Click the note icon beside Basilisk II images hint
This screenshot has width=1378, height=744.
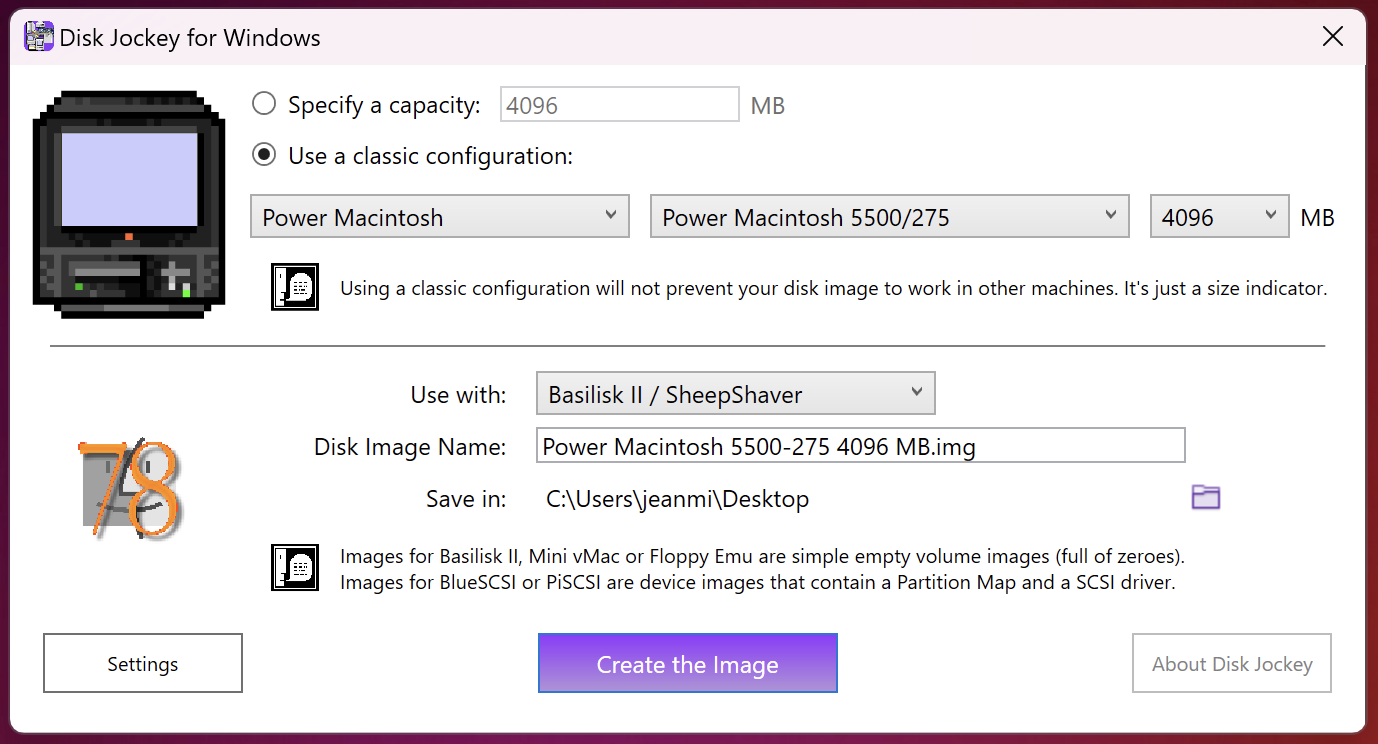[294, 567]
